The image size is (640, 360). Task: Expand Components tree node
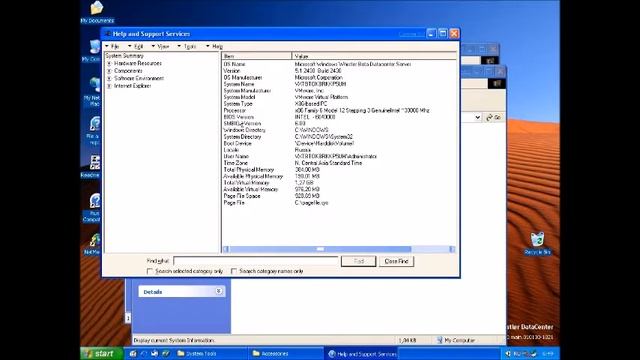tap(109, 71)
